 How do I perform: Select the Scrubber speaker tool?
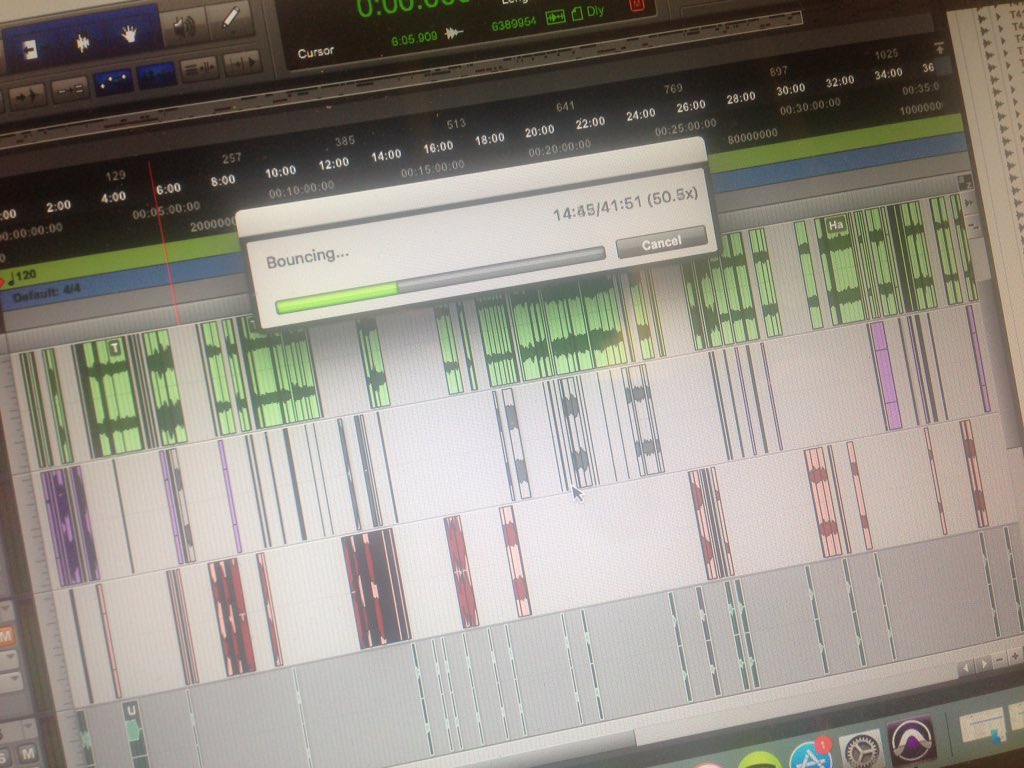(x=185, y=27)
